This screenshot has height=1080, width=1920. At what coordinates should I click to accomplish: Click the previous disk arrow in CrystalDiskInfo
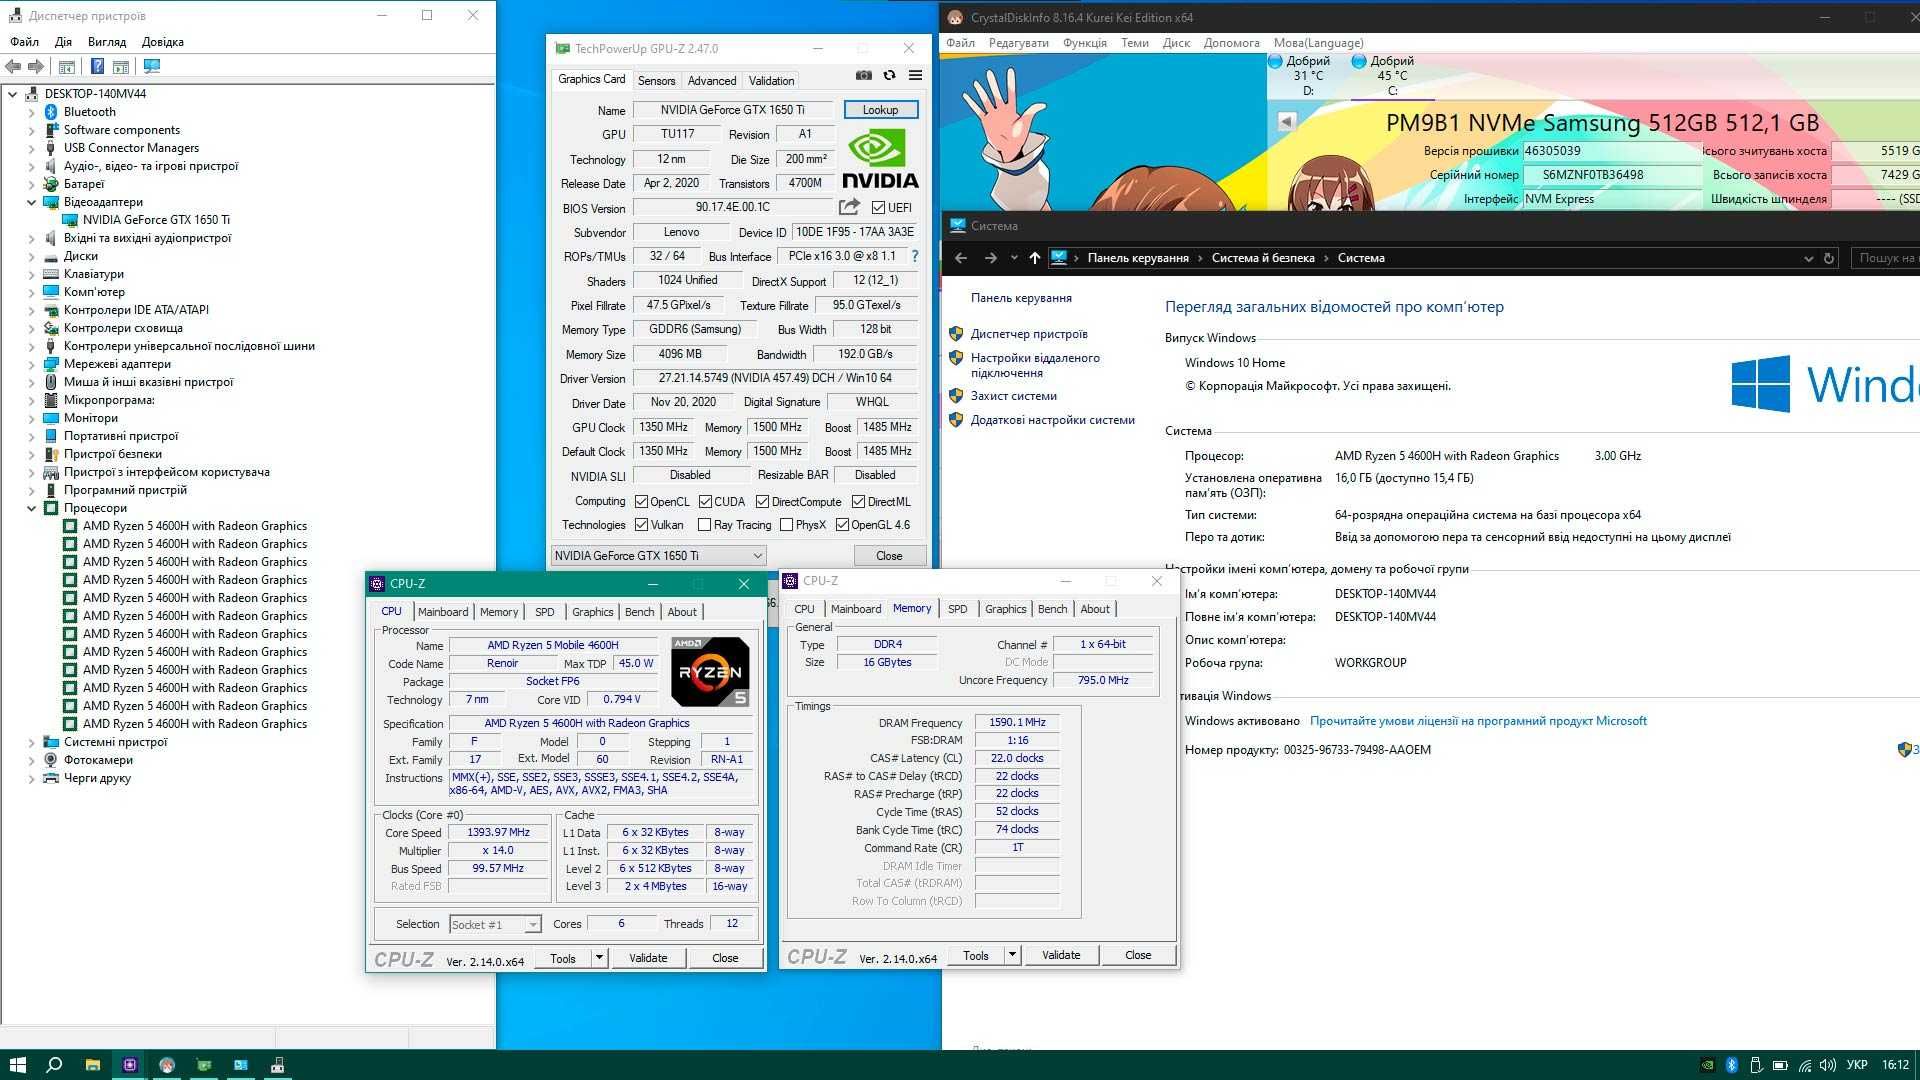(1287, 122)
